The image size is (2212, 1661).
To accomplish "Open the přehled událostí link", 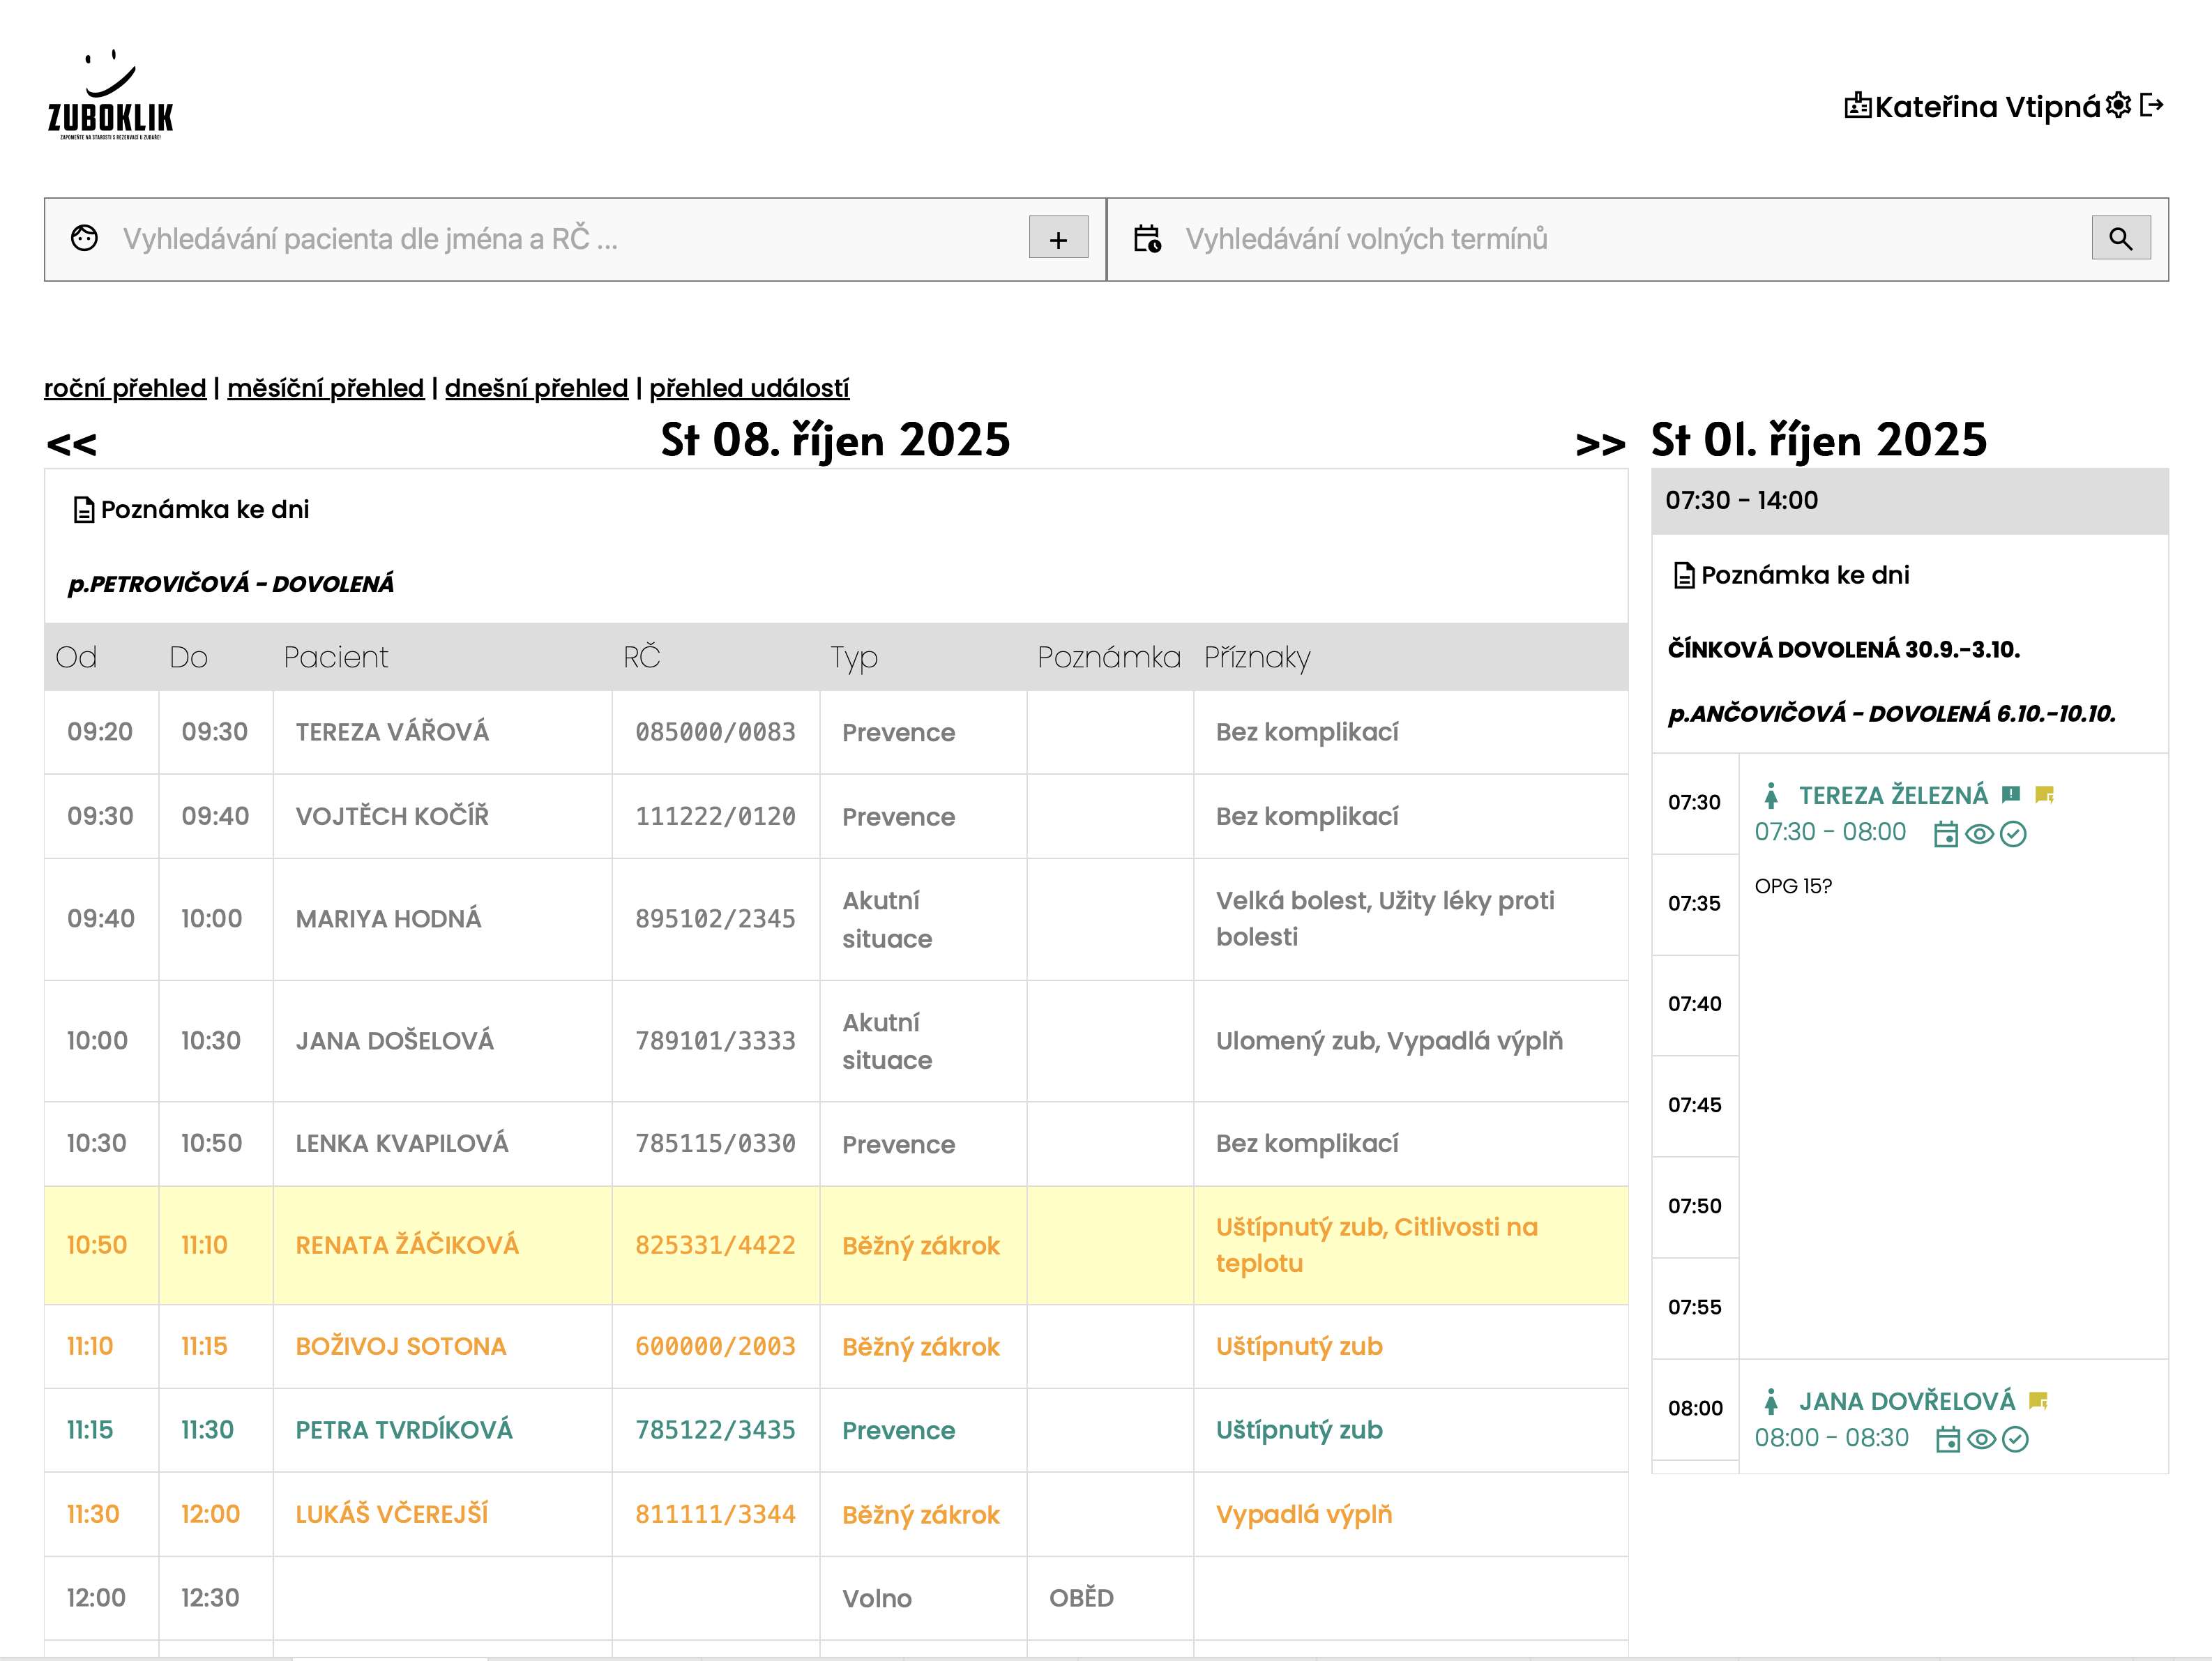I will (749, 388).
